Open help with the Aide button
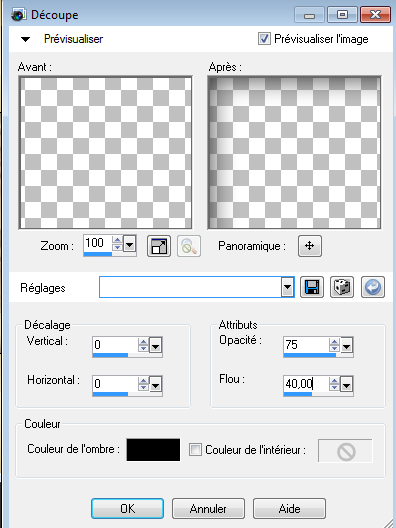Image resolution: width=396 pixels, height=528 pixels. point(289,508)
